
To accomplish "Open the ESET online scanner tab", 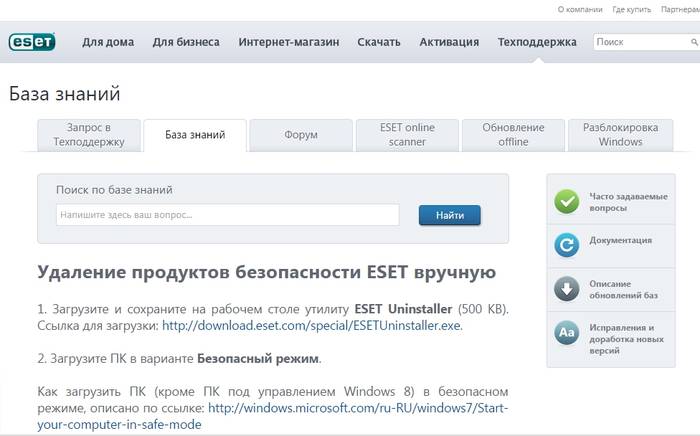I will [x=407, y=135].
